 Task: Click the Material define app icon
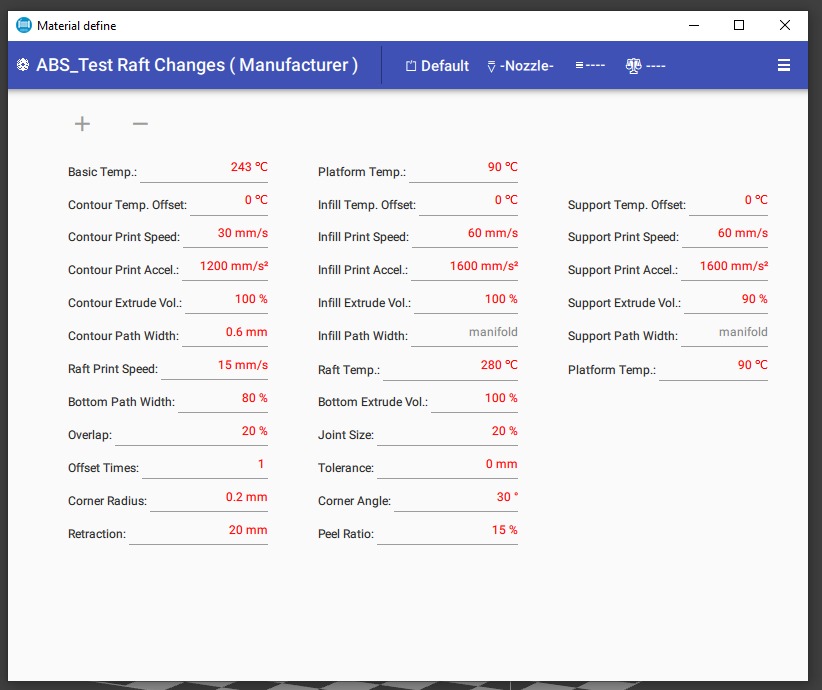click(24, 25)
